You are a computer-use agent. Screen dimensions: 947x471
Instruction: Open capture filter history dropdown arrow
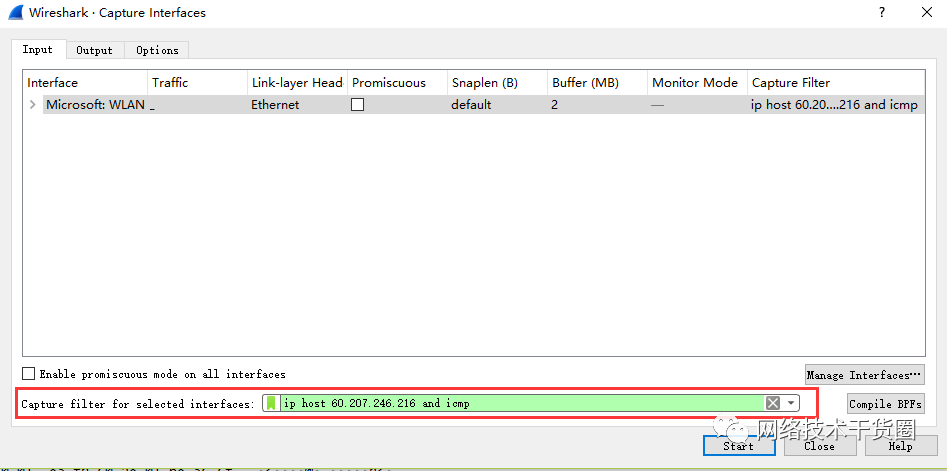[x=791, y=403]
